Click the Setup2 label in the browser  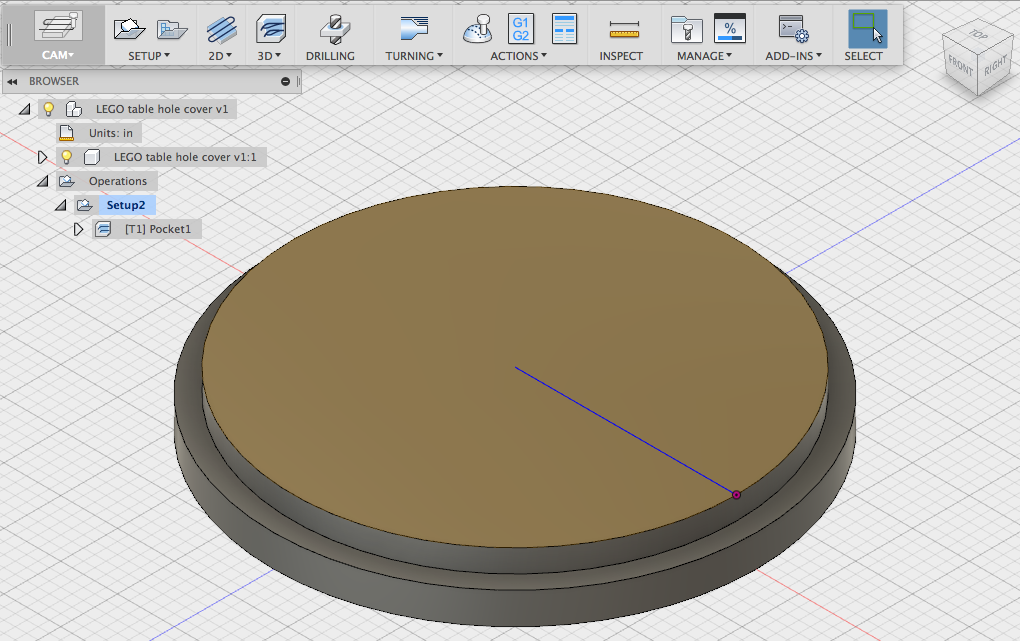pyautogui.click(x=126, y=204)
